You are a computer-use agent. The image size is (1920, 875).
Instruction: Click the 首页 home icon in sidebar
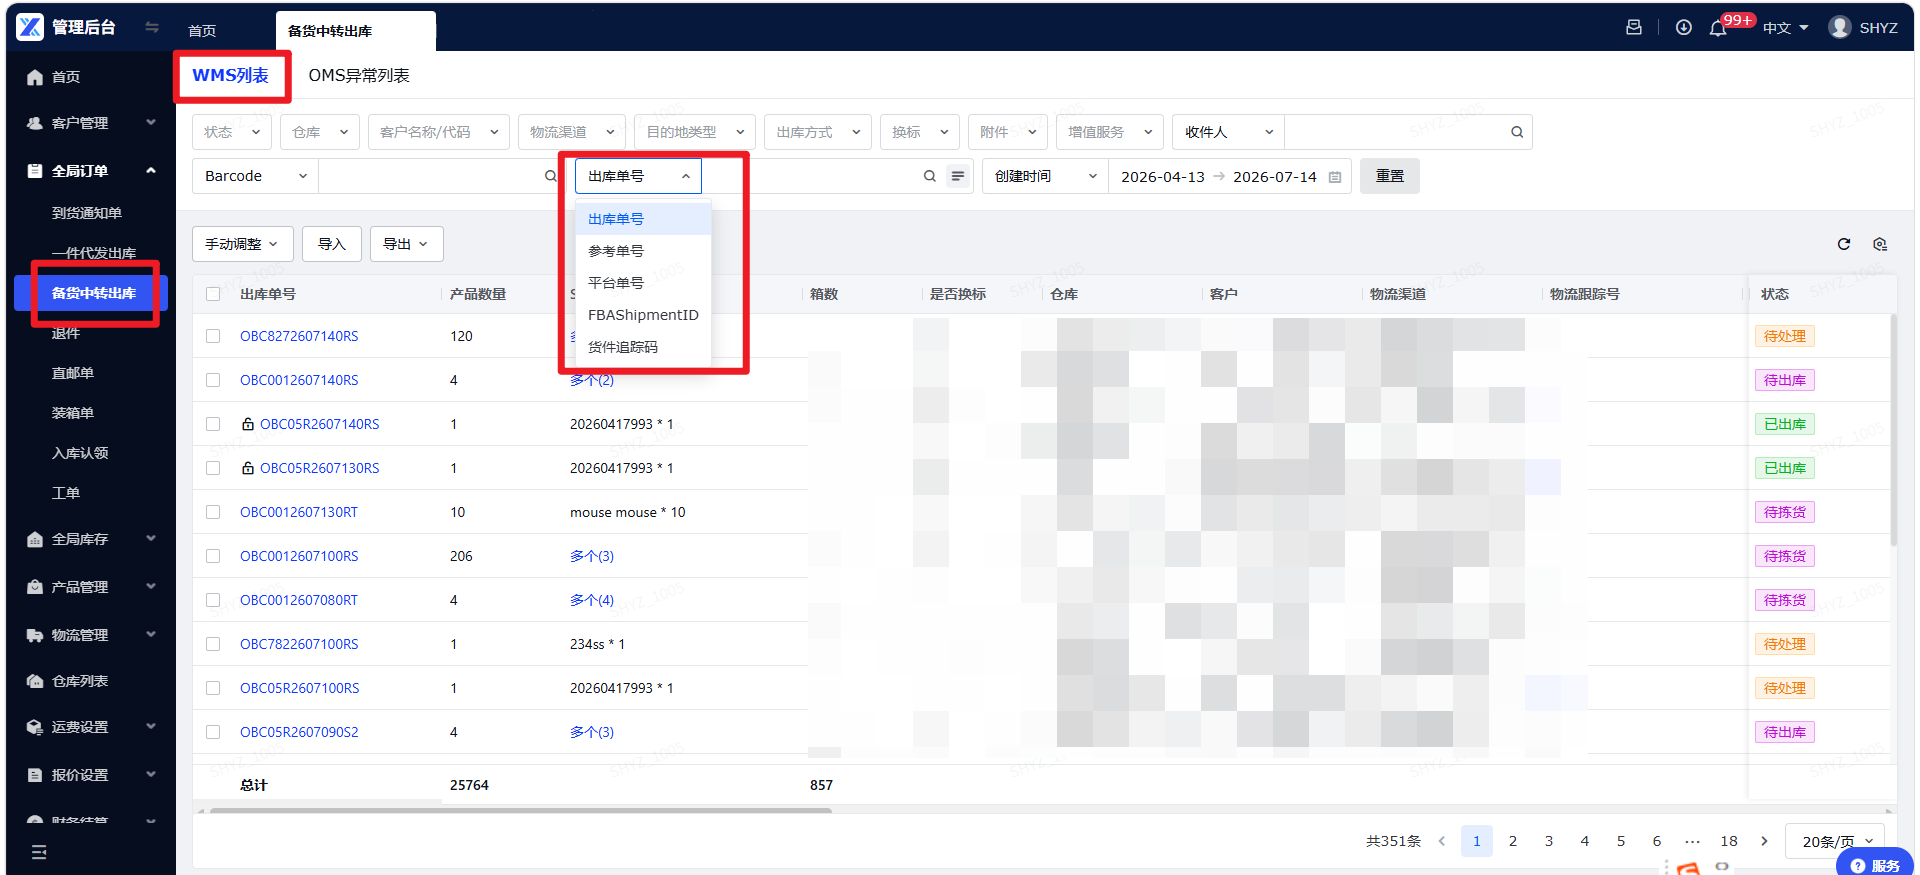click(35, 77)
